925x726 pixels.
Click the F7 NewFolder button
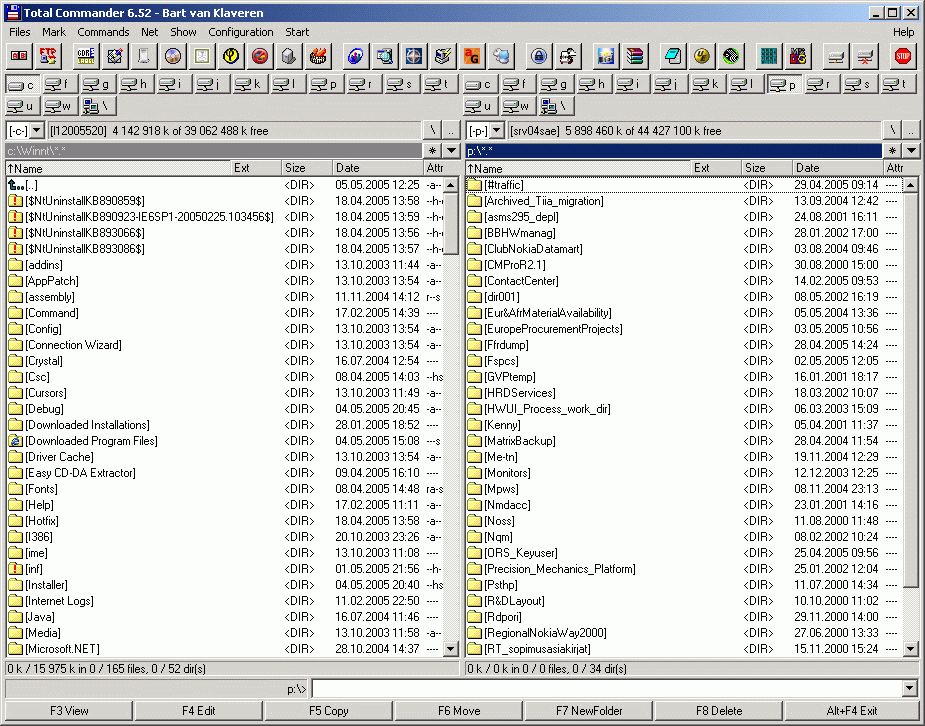(x=589, y=711)
